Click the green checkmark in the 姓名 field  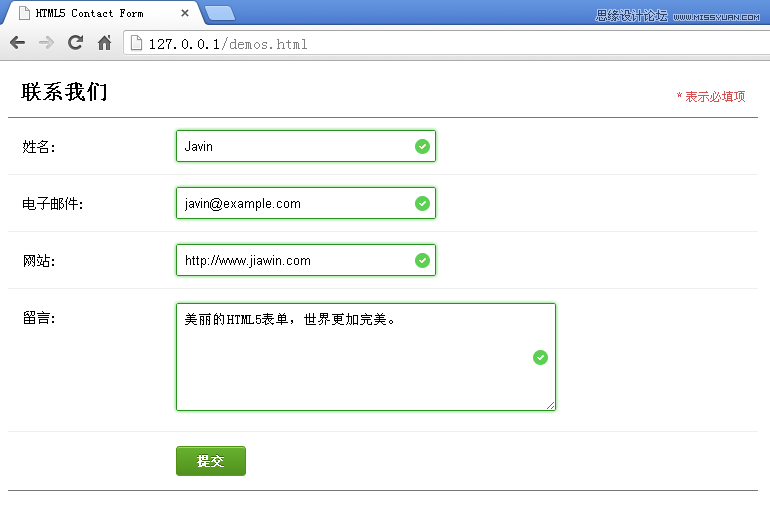click(422, 146)
